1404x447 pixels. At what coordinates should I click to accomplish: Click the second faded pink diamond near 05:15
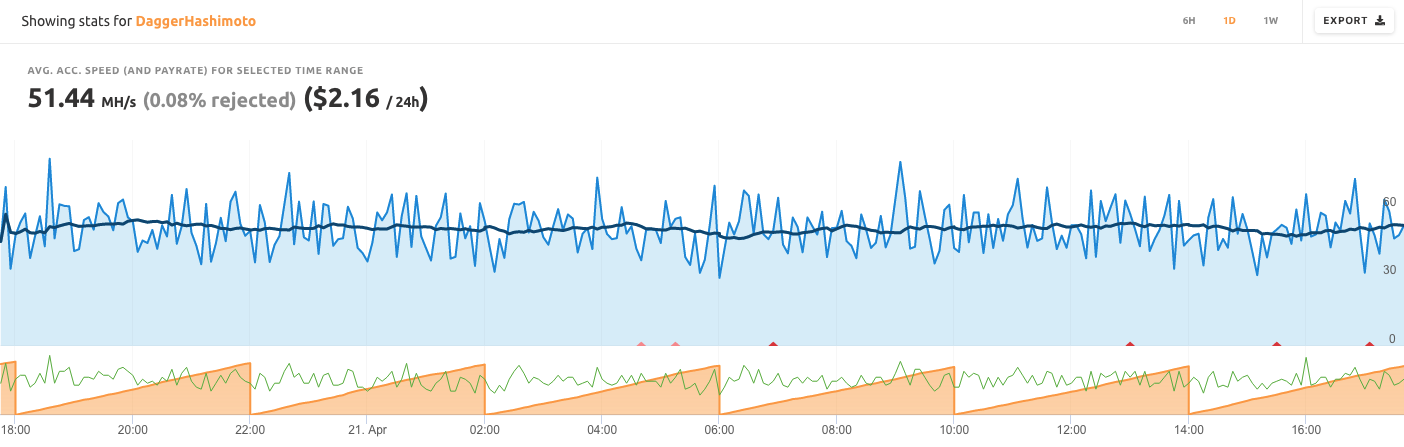tap(675, 345)
